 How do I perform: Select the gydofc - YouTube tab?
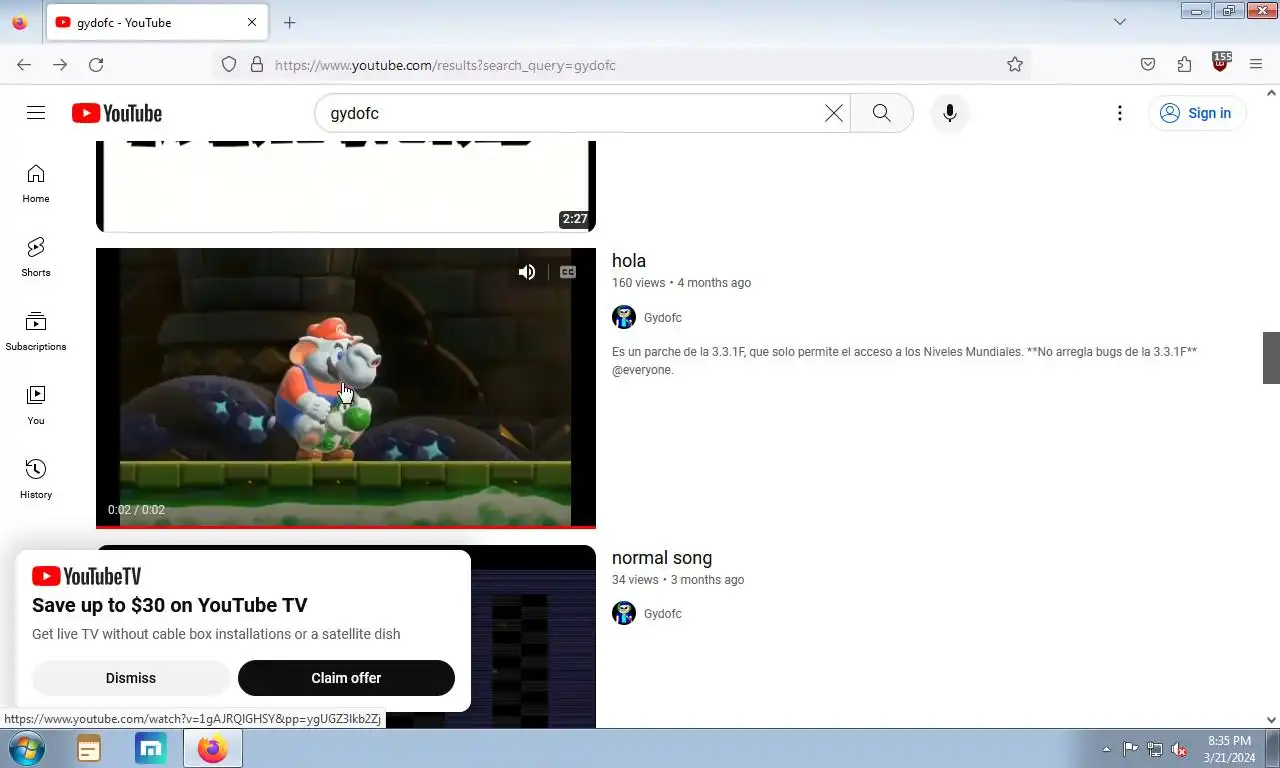pos(156,22)
